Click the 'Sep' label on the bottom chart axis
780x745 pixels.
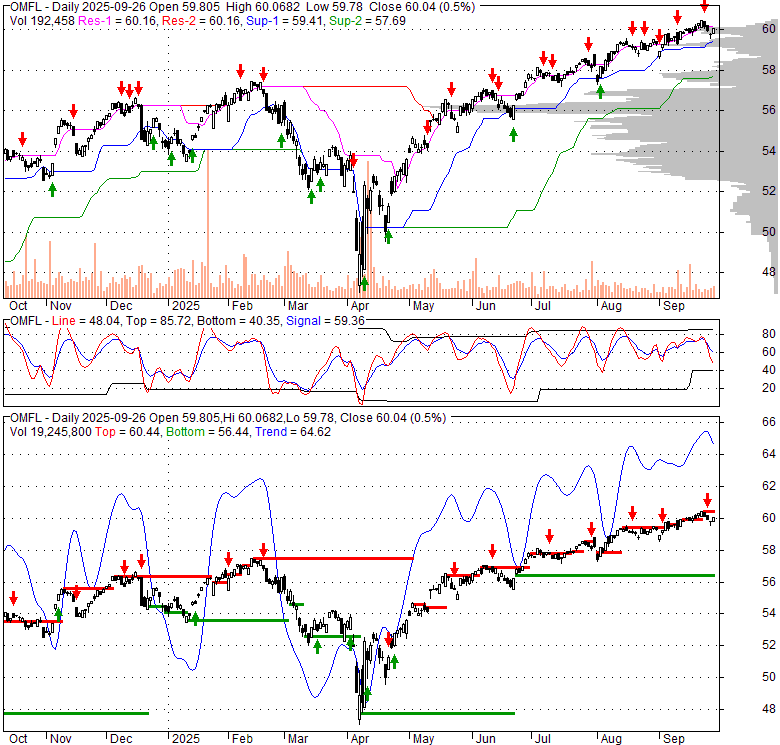pyautogui.click(x=674, y=739)
